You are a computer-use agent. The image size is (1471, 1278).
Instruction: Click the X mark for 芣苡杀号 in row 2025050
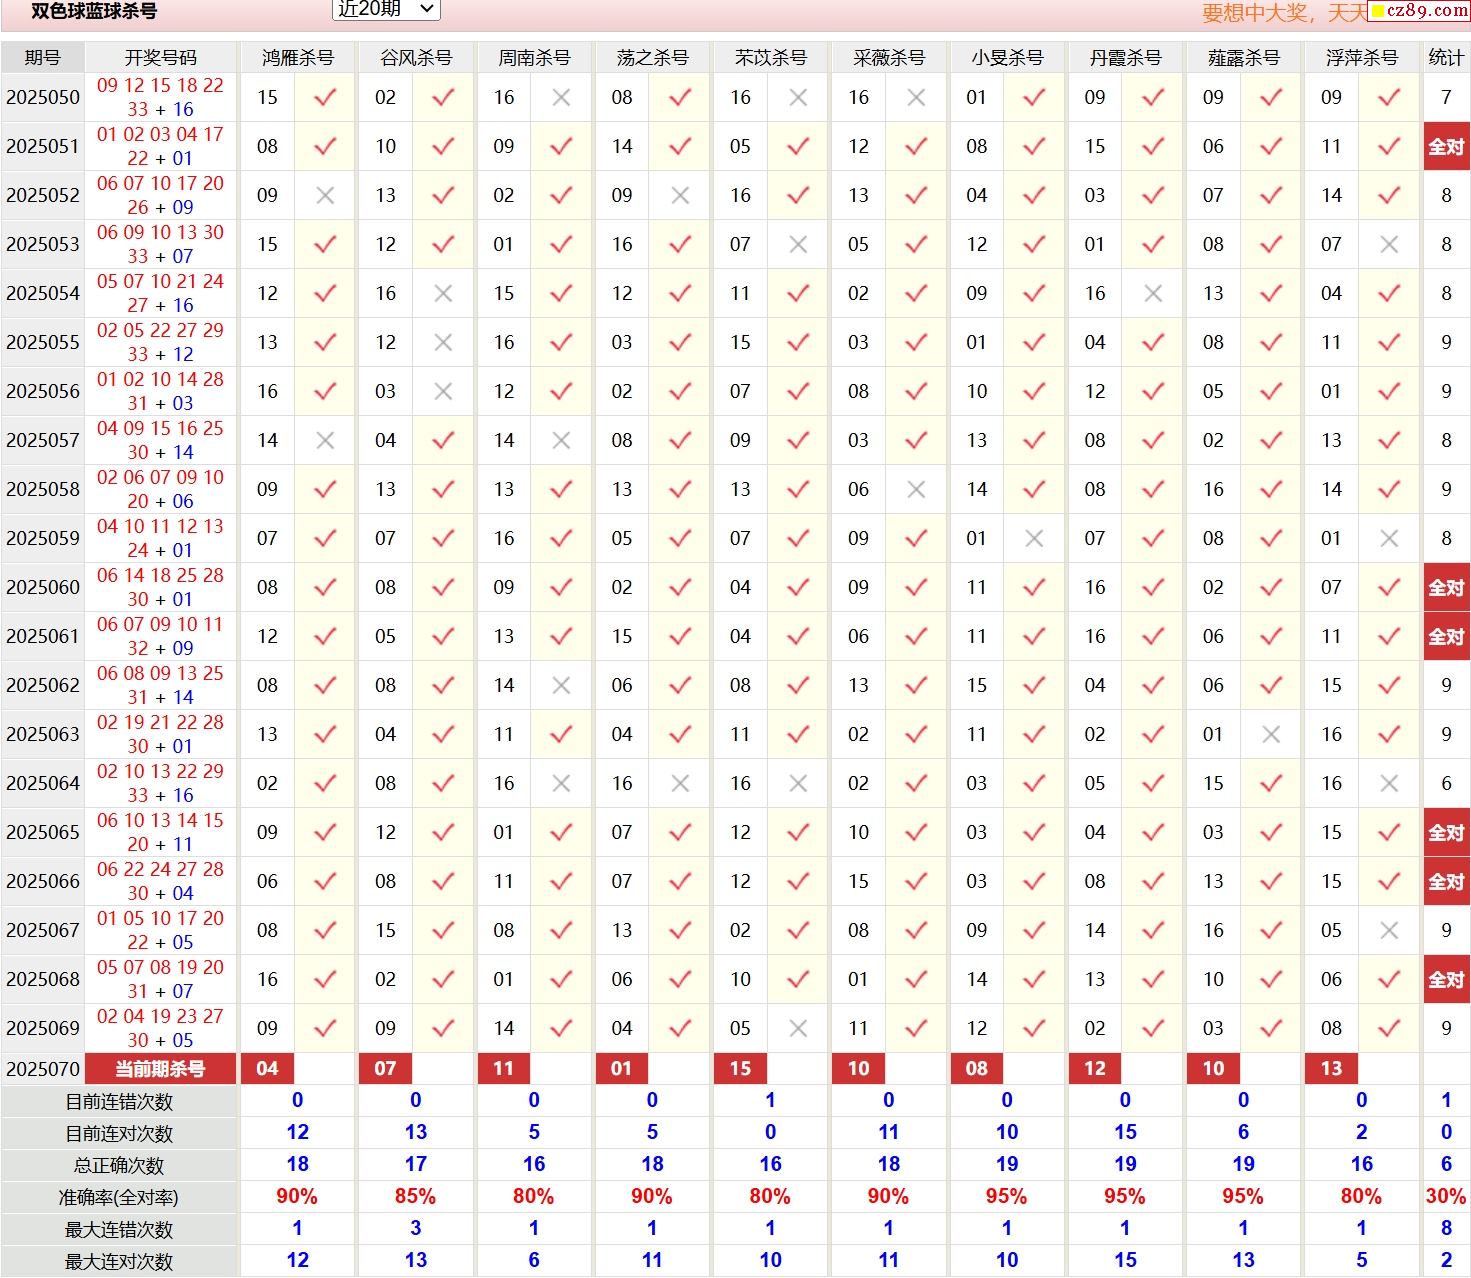tap(798, 97)
